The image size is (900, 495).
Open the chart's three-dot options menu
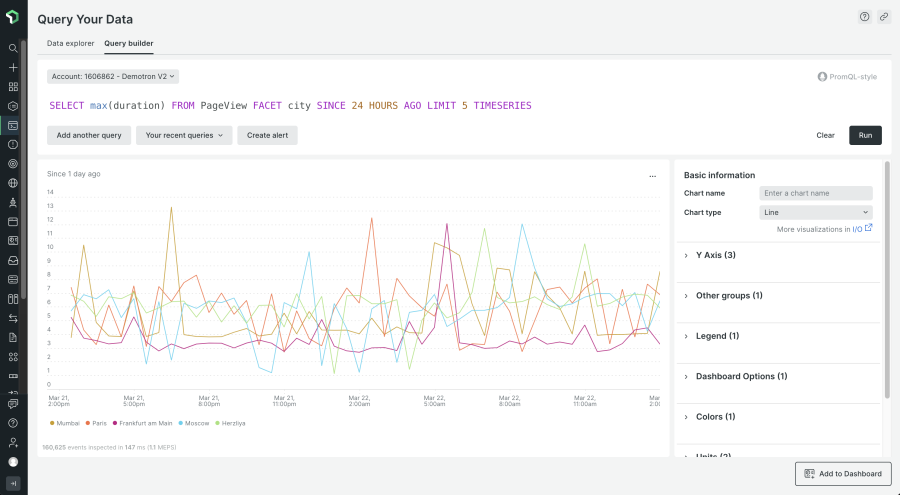652,175
